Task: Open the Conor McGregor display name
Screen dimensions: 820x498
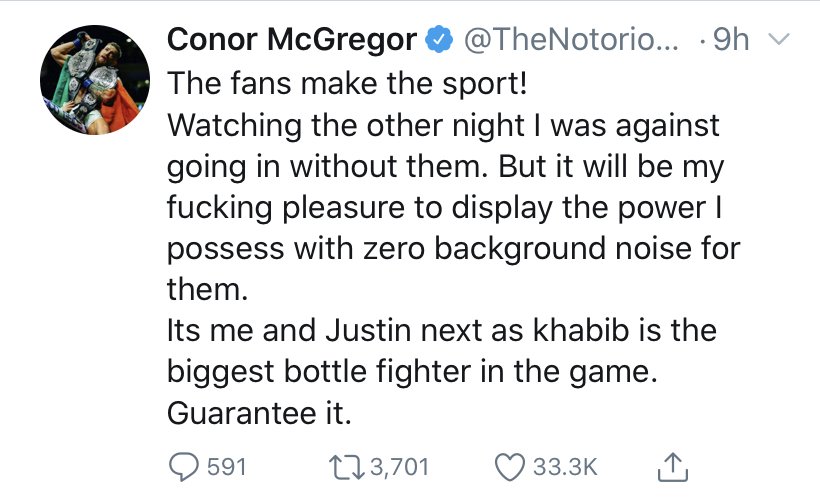Action: coord(291,41)
